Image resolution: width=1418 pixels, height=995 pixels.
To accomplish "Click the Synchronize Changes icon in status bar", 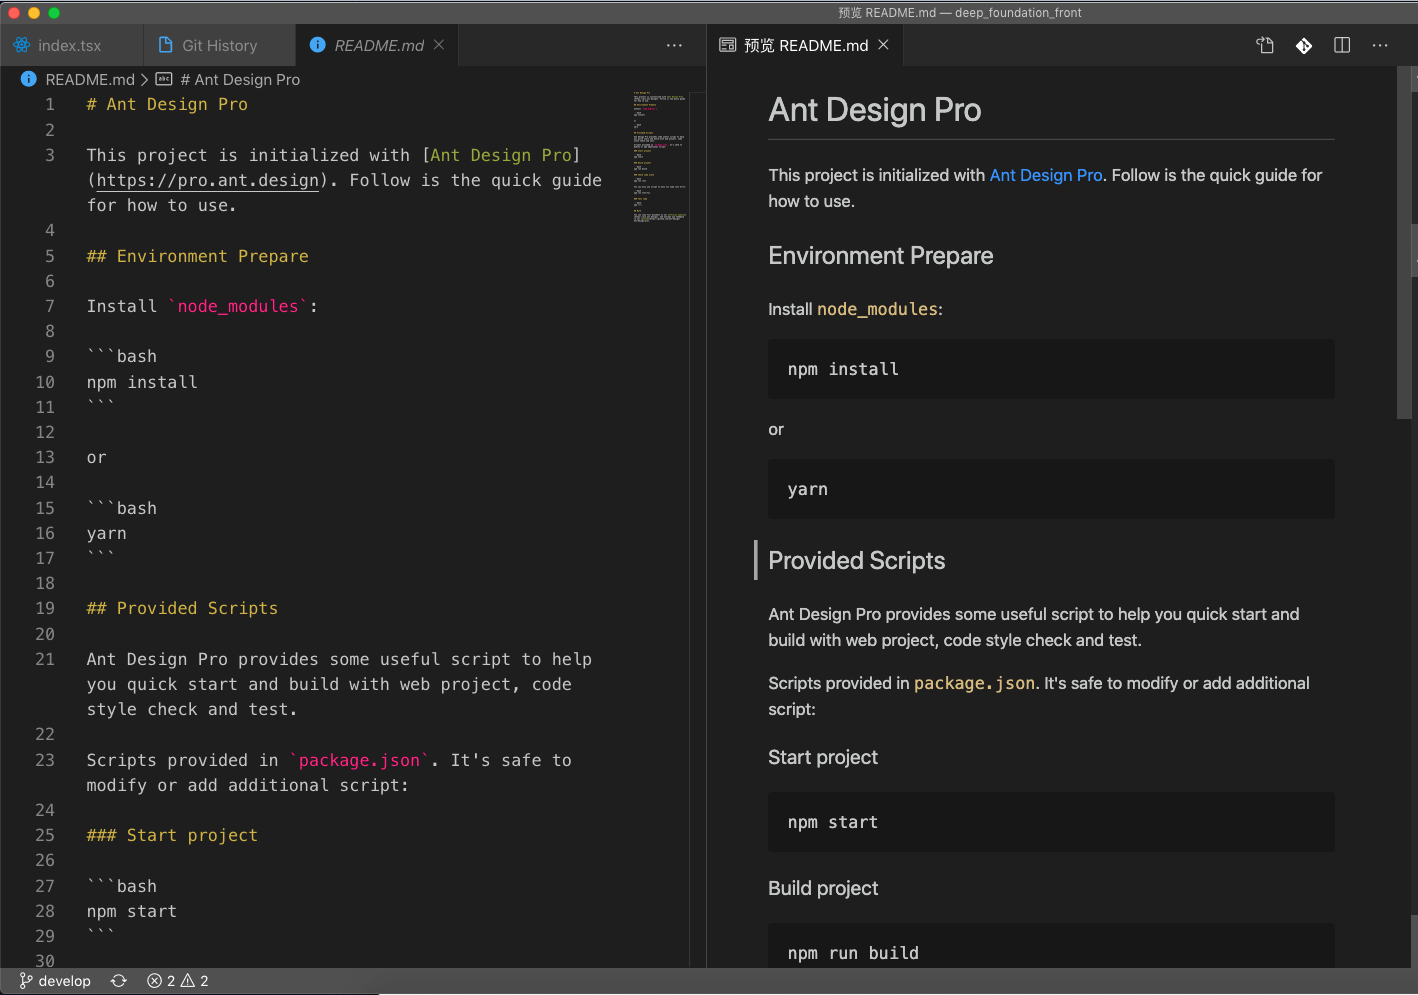I will pyautogui.click(x=119, y=981).
